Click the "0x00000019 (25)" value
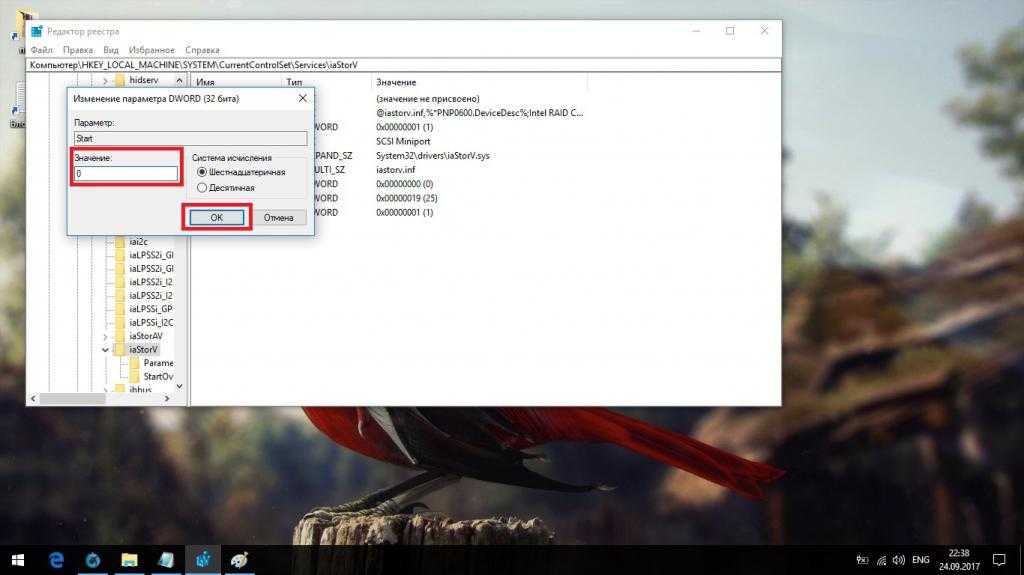This screenshot has height=575, width=1024. click(x=407, y=198)
